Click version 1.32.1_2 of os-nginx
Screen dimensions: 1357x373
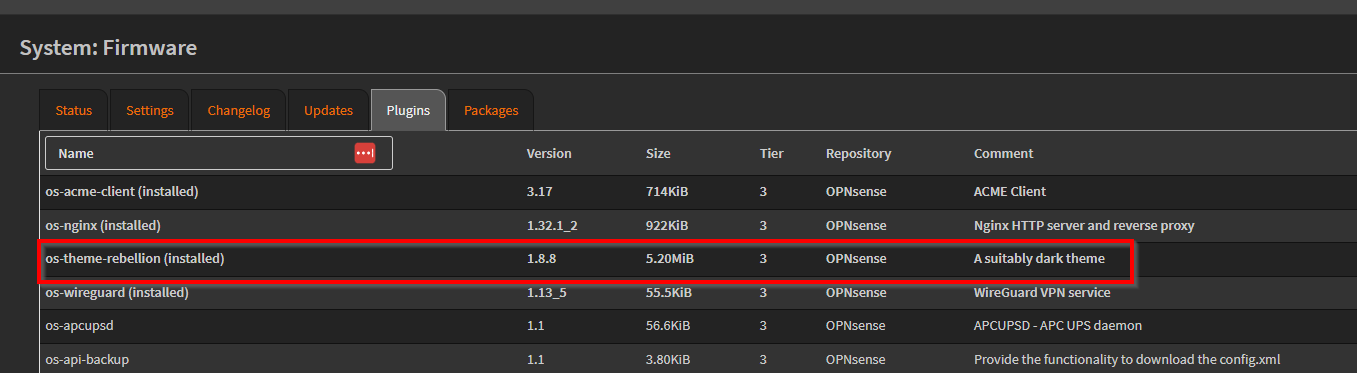pyautogui.click(x=552, y=225)
